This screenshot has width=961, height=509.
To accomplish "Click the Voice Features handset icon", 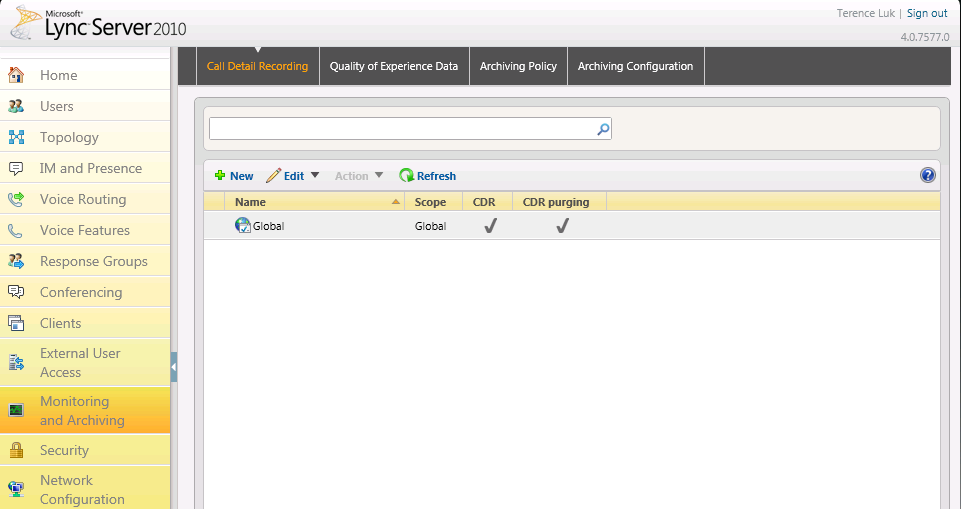I will point(16,230).
